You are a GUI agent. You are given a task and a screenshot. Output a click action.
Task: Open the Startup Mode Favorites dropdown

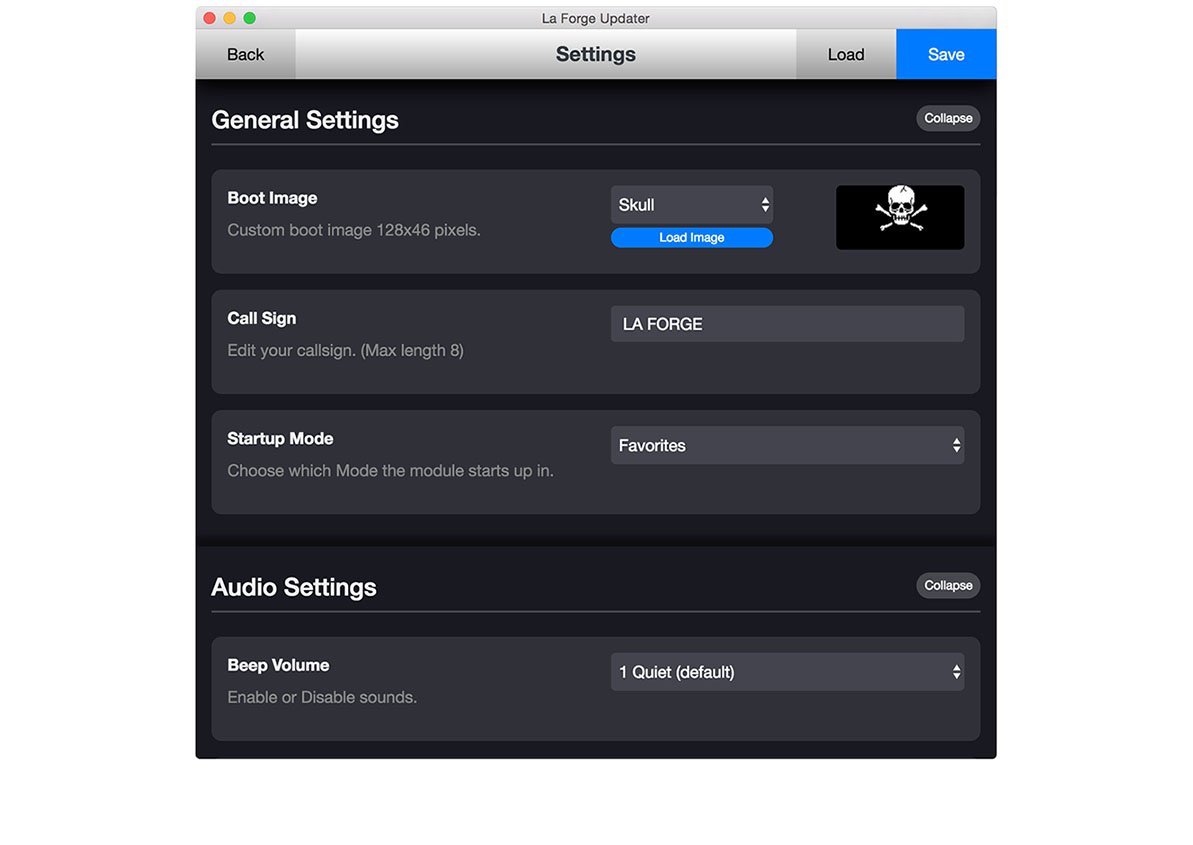(787, 445)
